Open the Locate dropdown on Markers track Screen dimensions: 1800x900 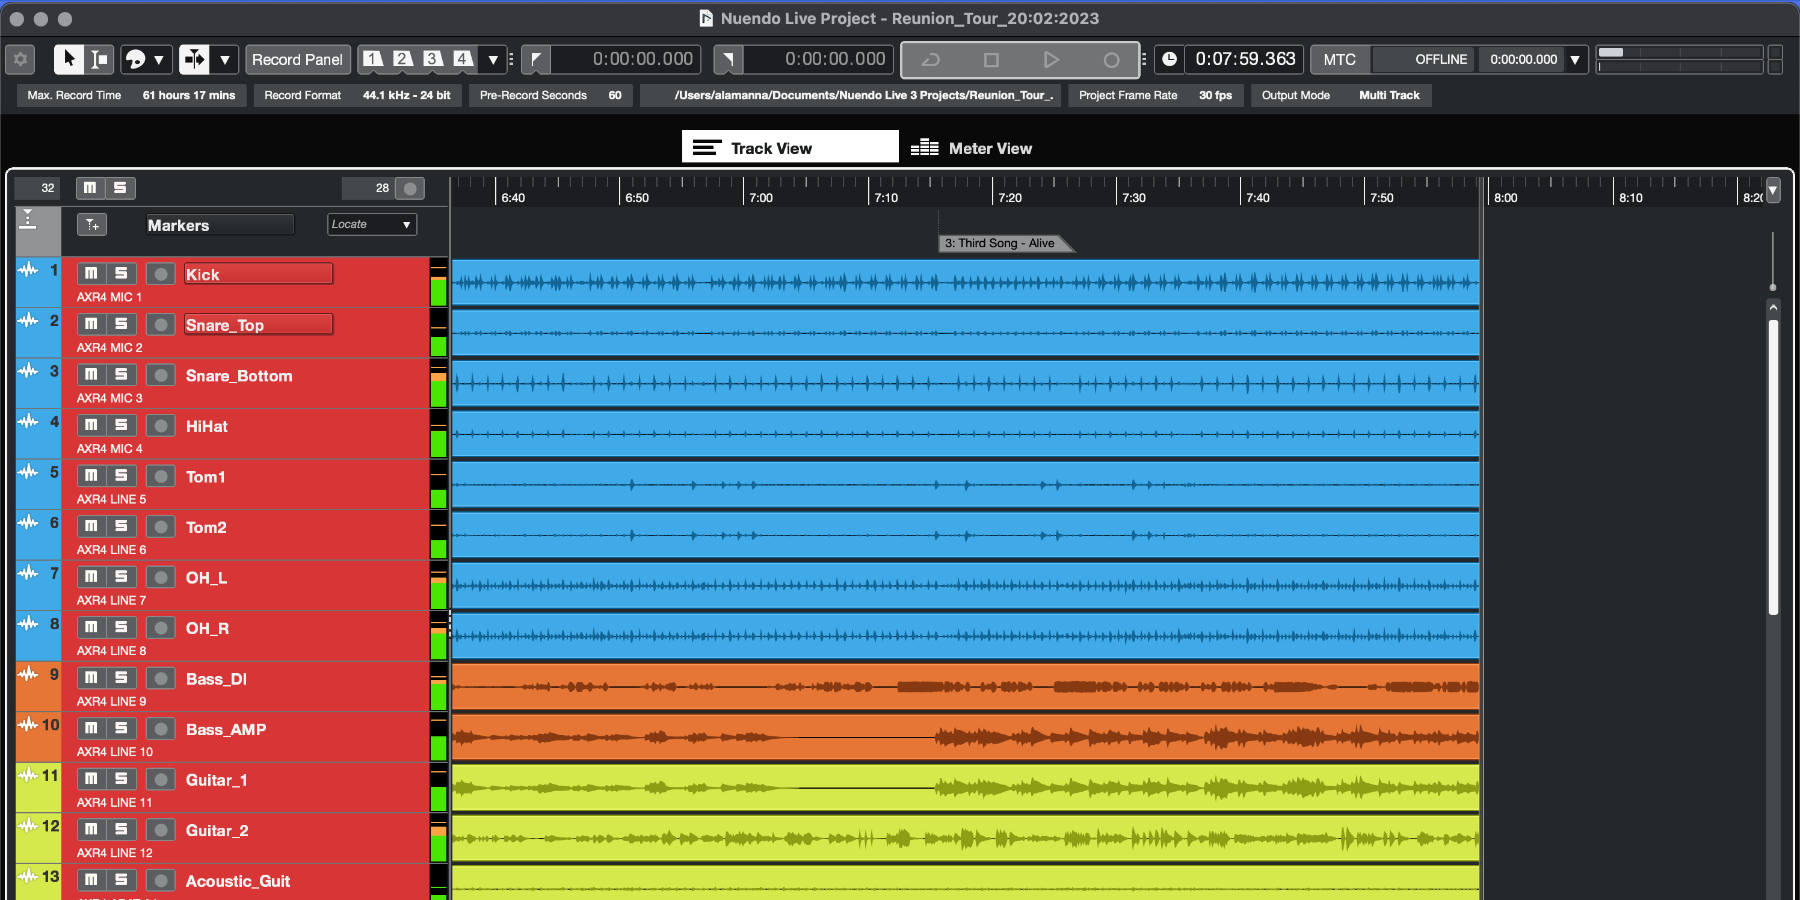click(371, 225)
